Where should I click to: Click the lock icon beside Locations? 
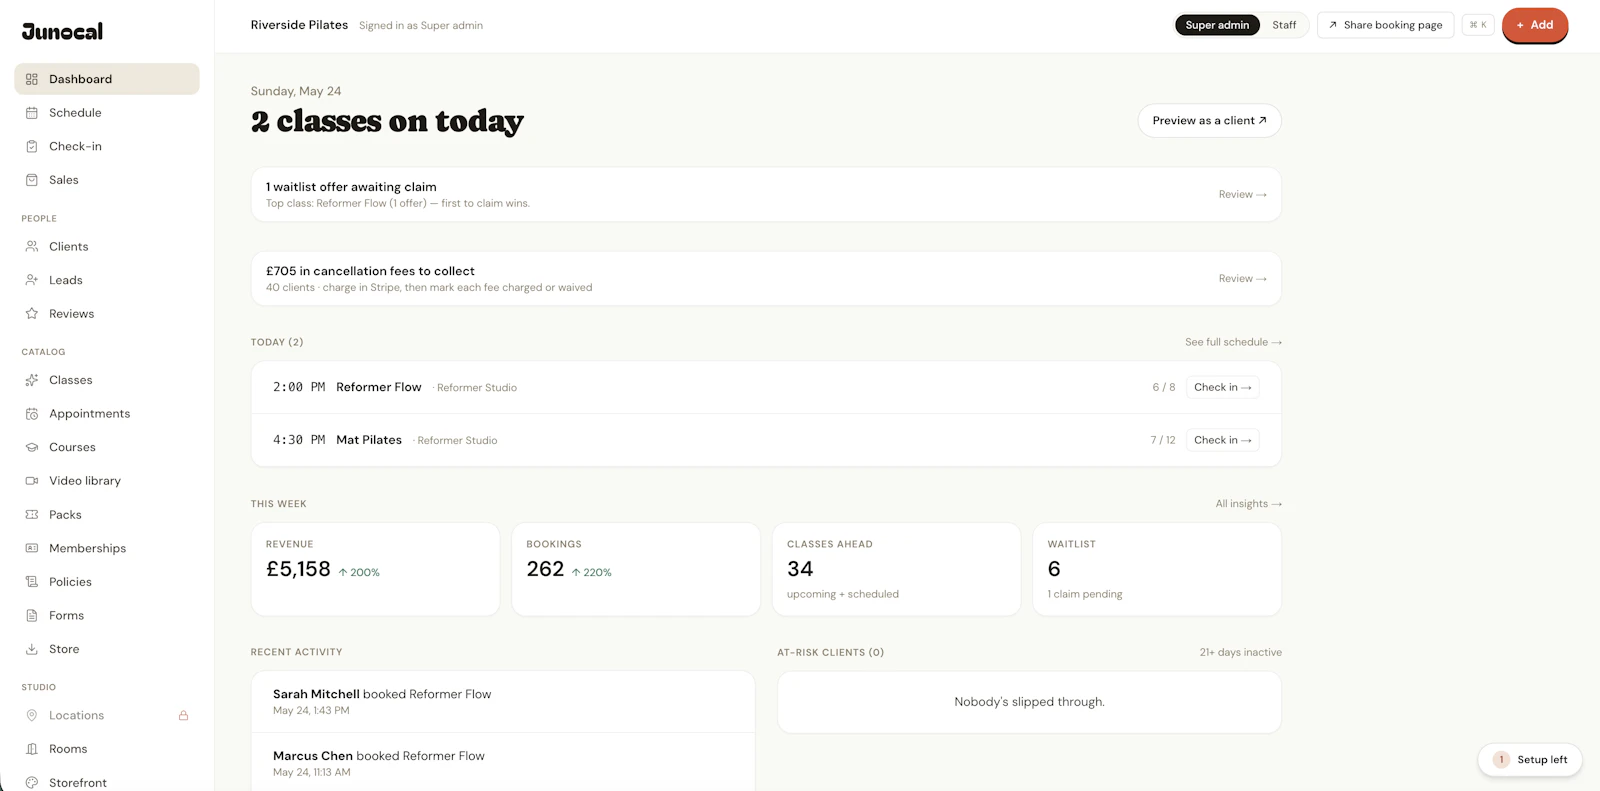pyautogui.click(x=184, y=716)
